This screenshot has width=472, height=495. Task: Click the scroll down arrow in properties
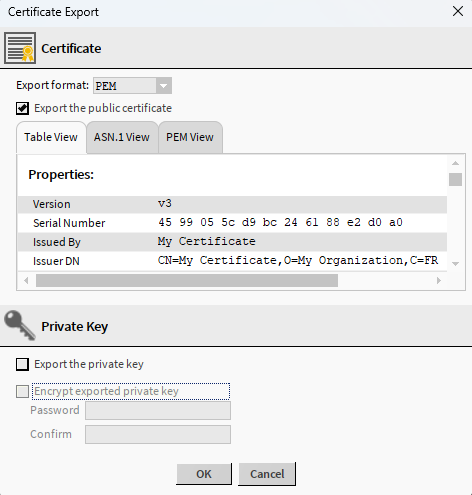click(455, 264)
